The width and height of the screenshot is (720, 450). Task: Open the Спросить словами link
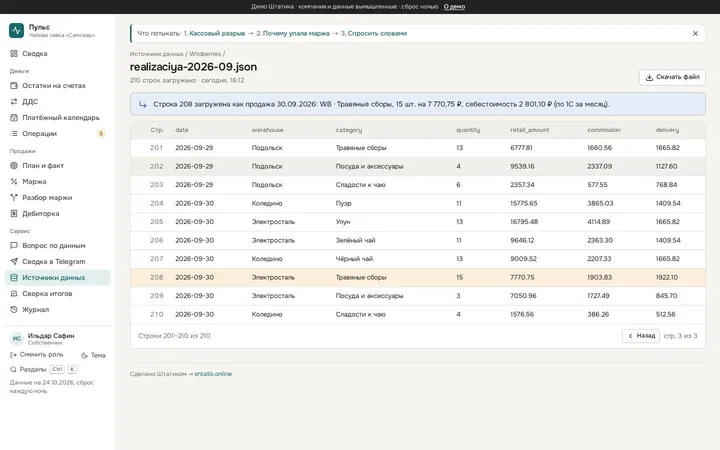click(377, 34)
